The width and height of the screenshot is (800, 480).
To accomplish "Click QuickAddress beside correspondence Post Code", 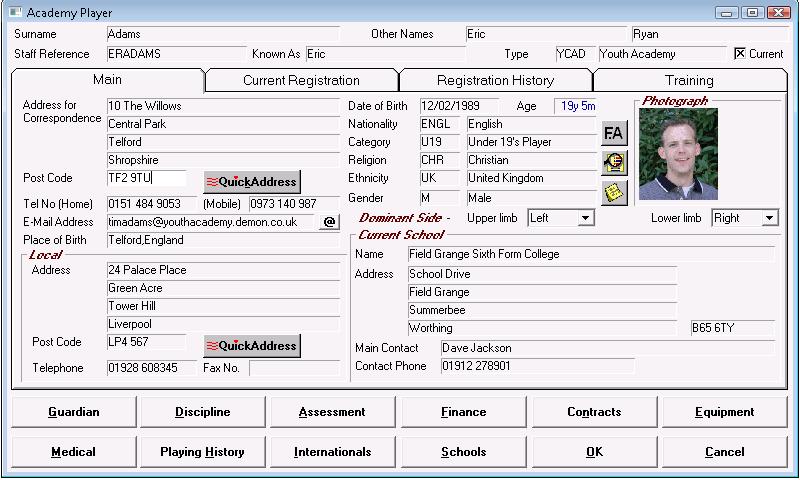I will coord(252,182).
